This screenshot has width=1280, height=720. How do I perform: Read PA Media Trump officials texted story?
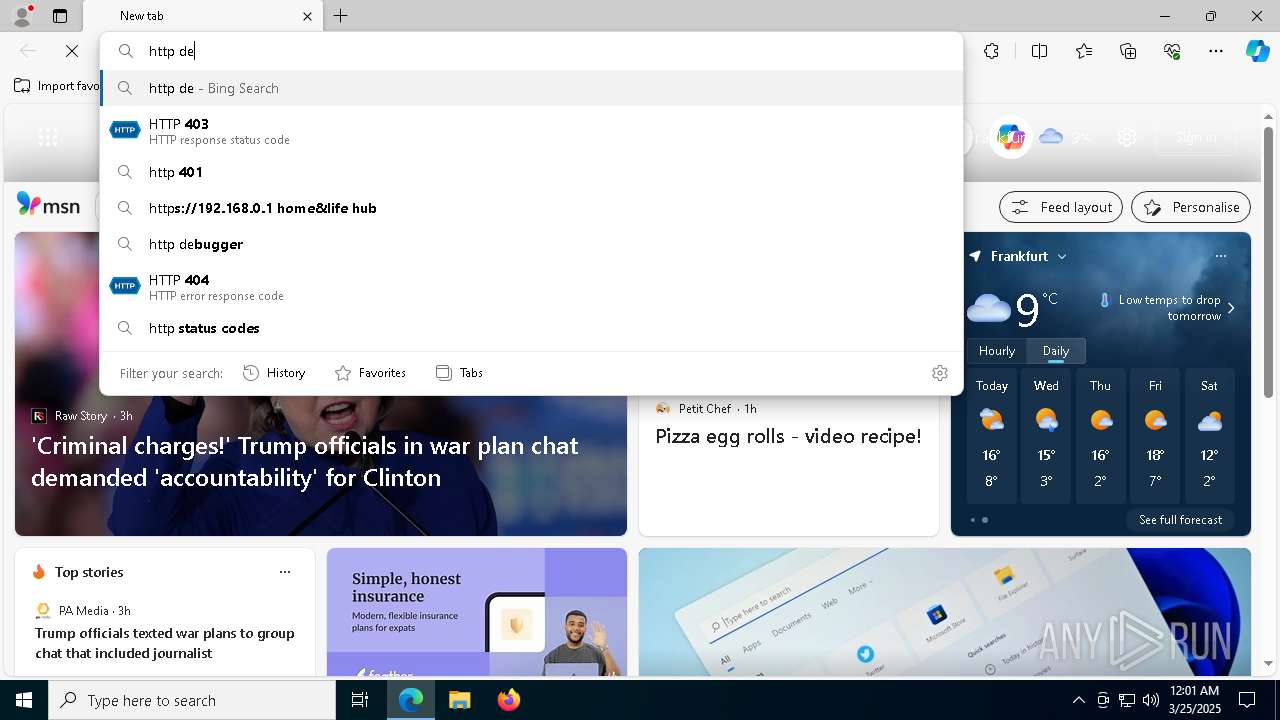165,643
